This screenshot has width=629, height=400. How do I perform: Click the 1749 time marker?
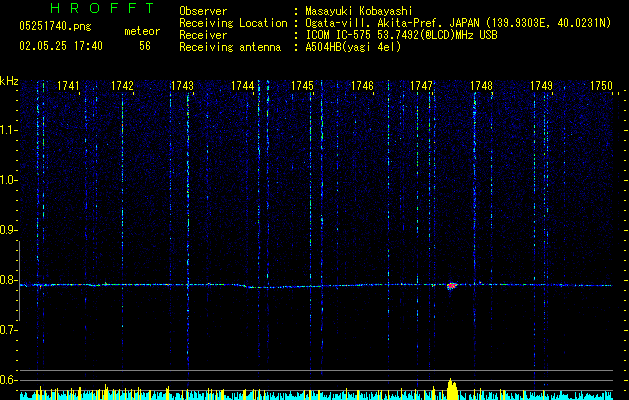(x=542, y=86)
